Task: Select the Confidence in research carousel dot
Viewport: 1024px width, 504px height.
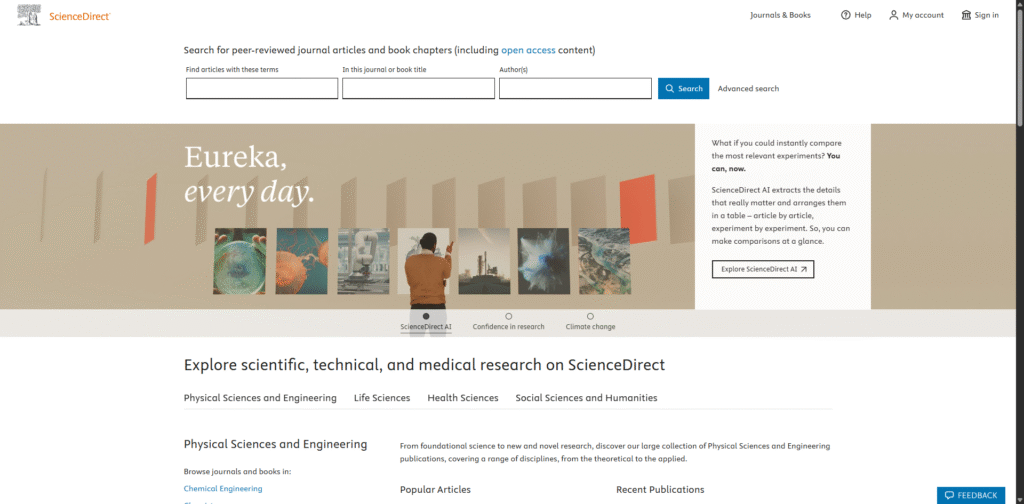Action: (x=508, y=316)
